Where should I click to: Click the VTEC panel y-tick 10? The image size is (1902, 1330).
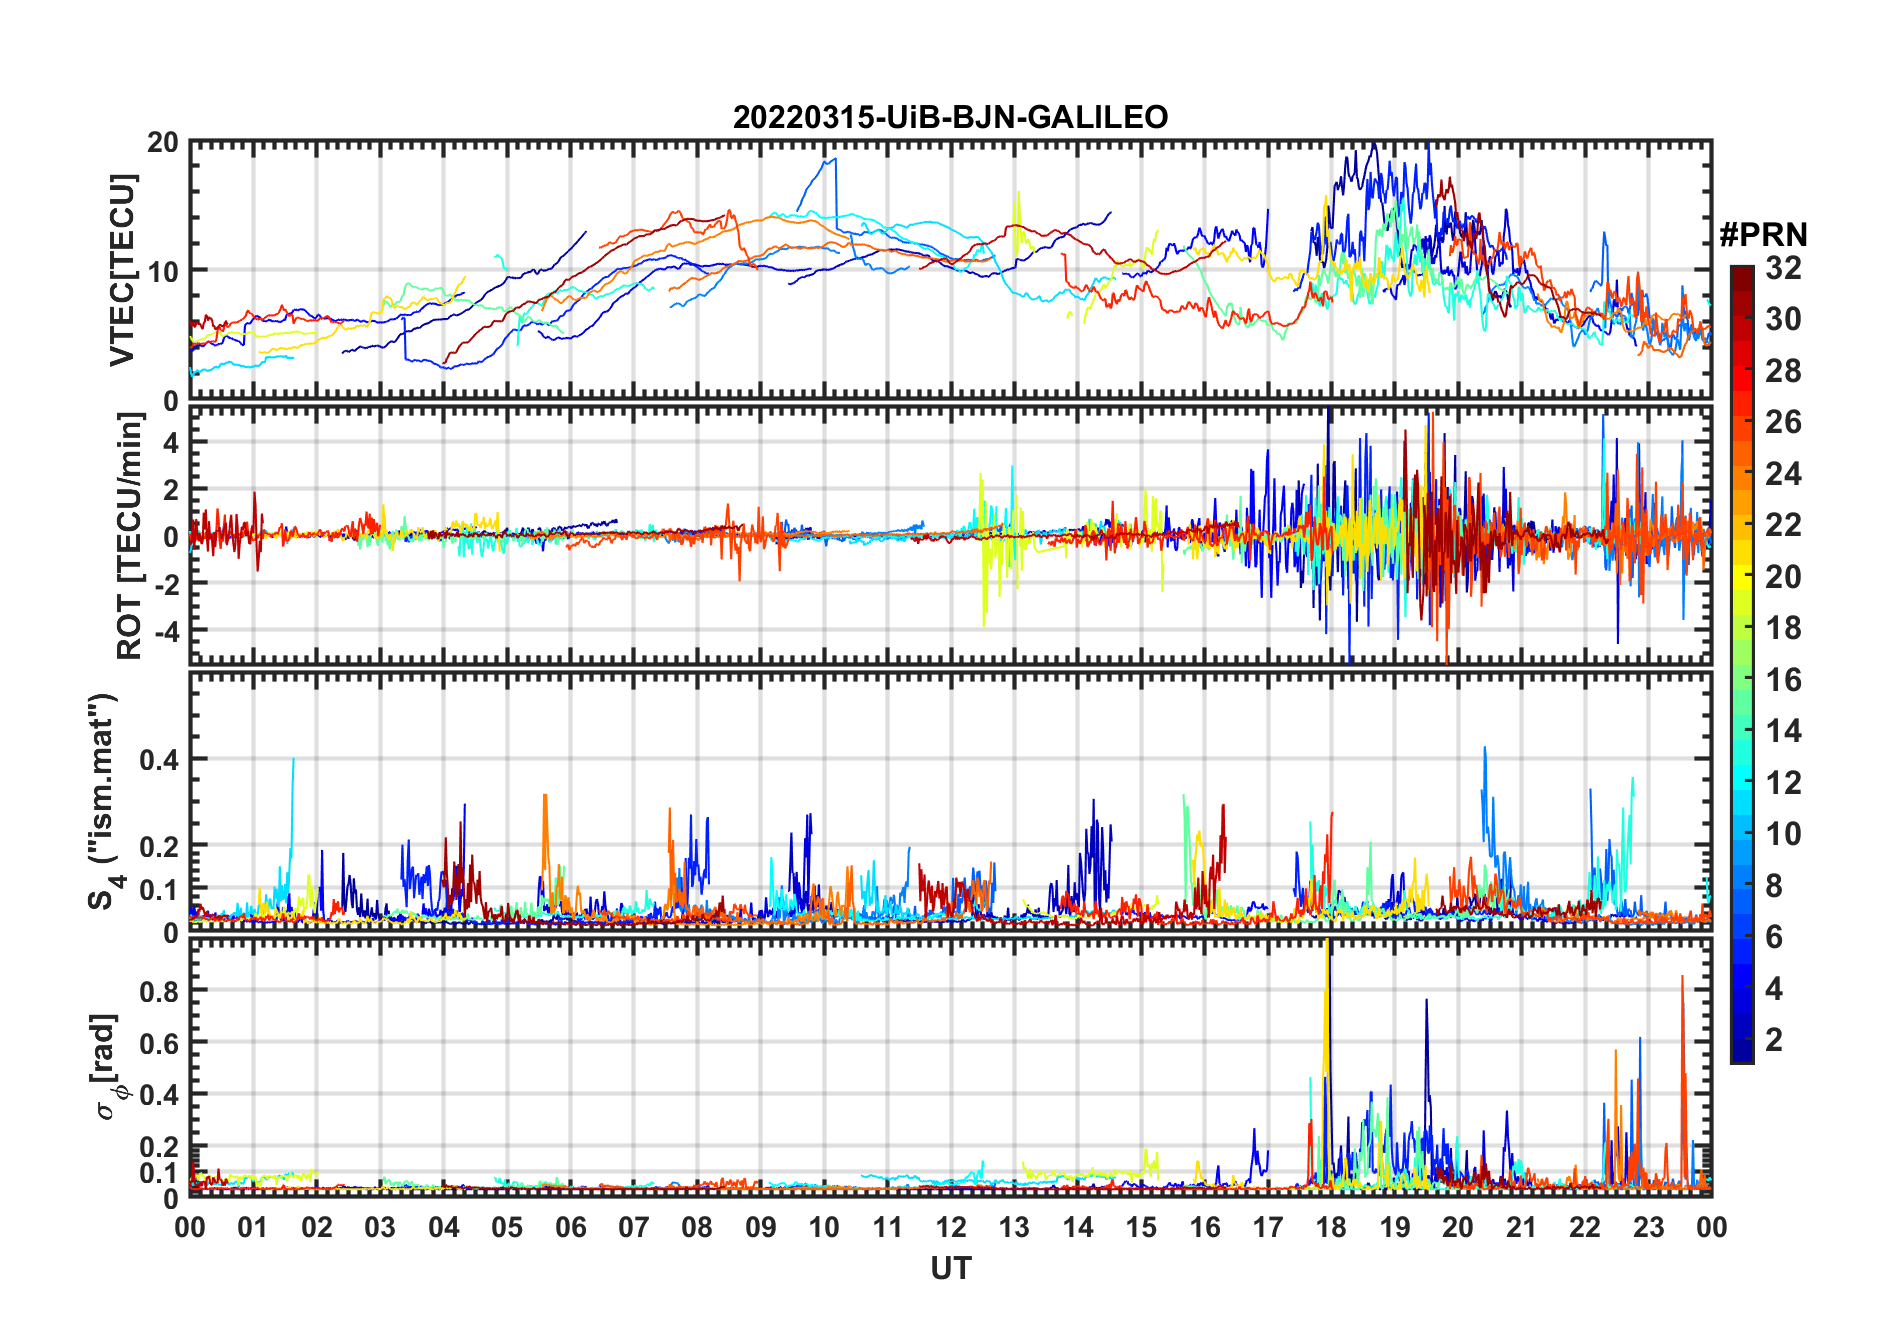(x=163, y=270)
